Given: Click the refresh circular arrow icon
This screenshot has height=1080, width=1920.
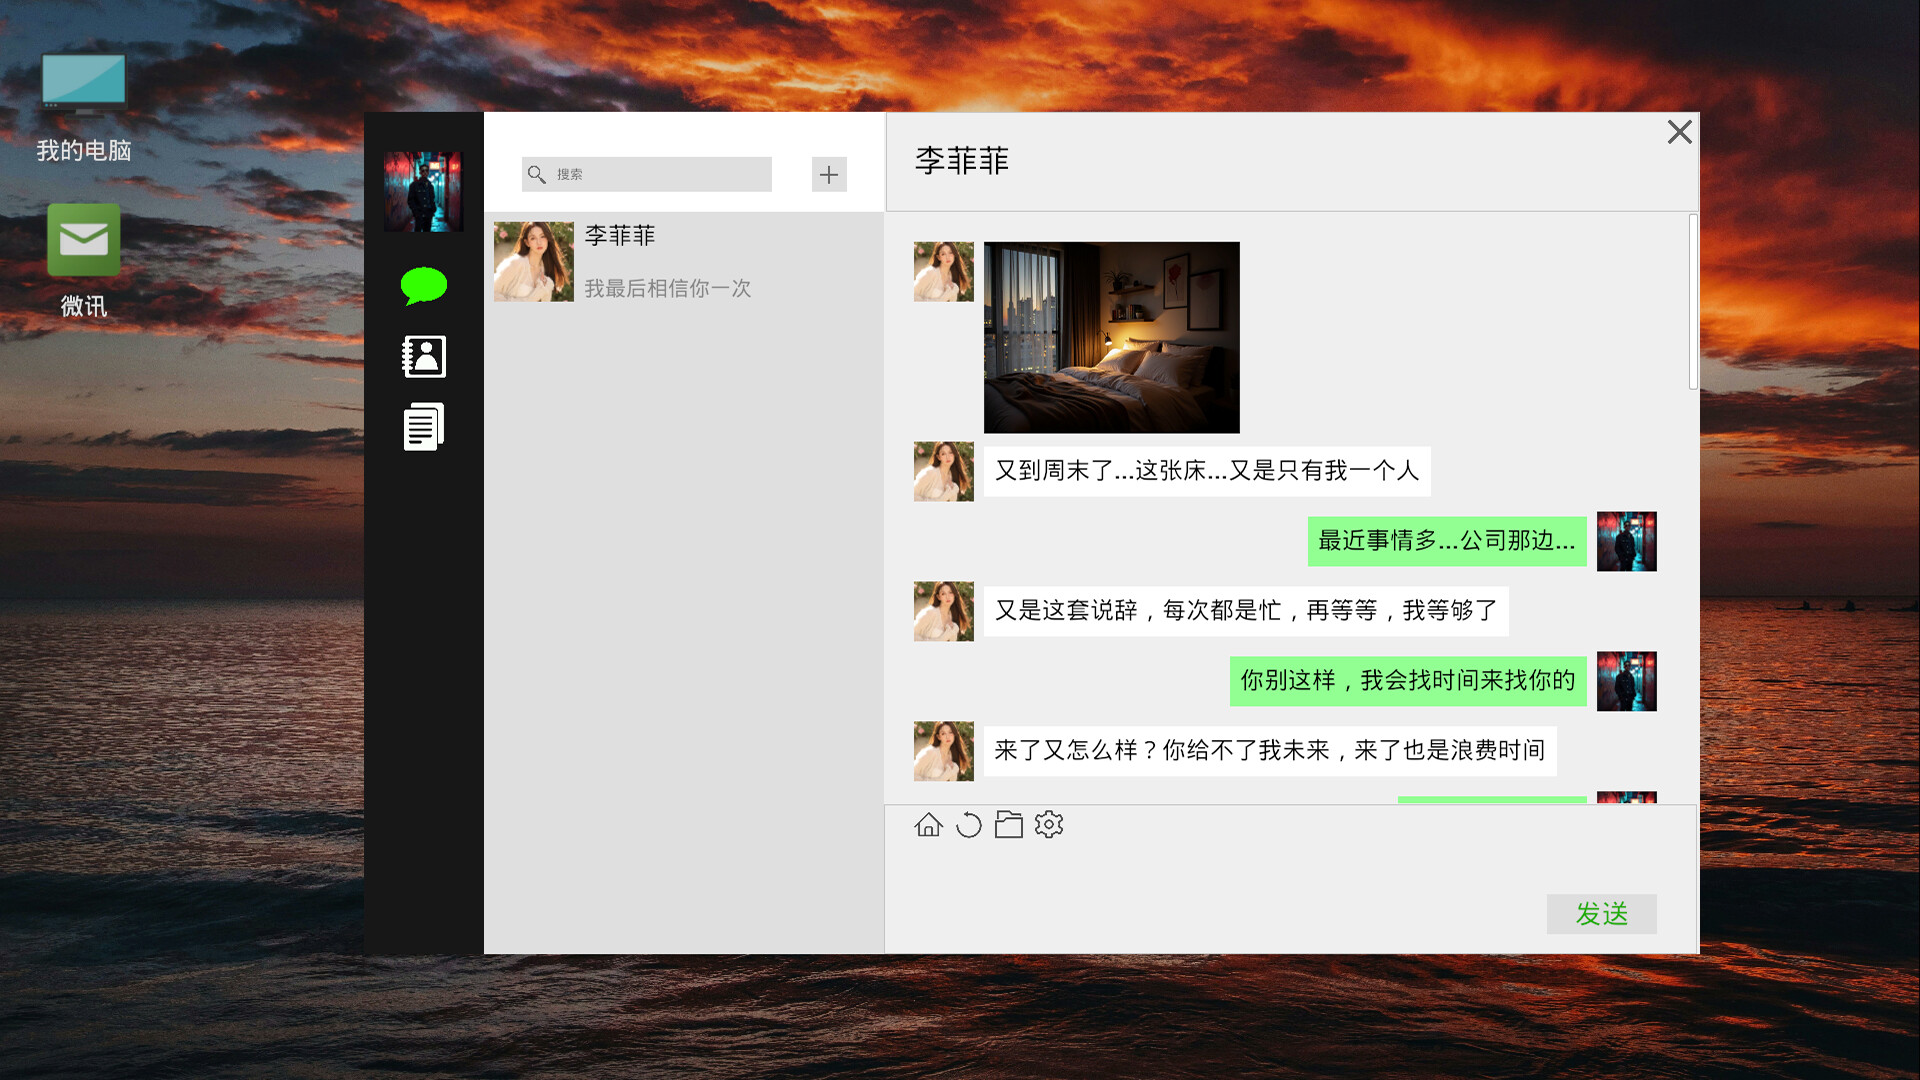Looking at the screenshot, I should (x=968, y=825).
